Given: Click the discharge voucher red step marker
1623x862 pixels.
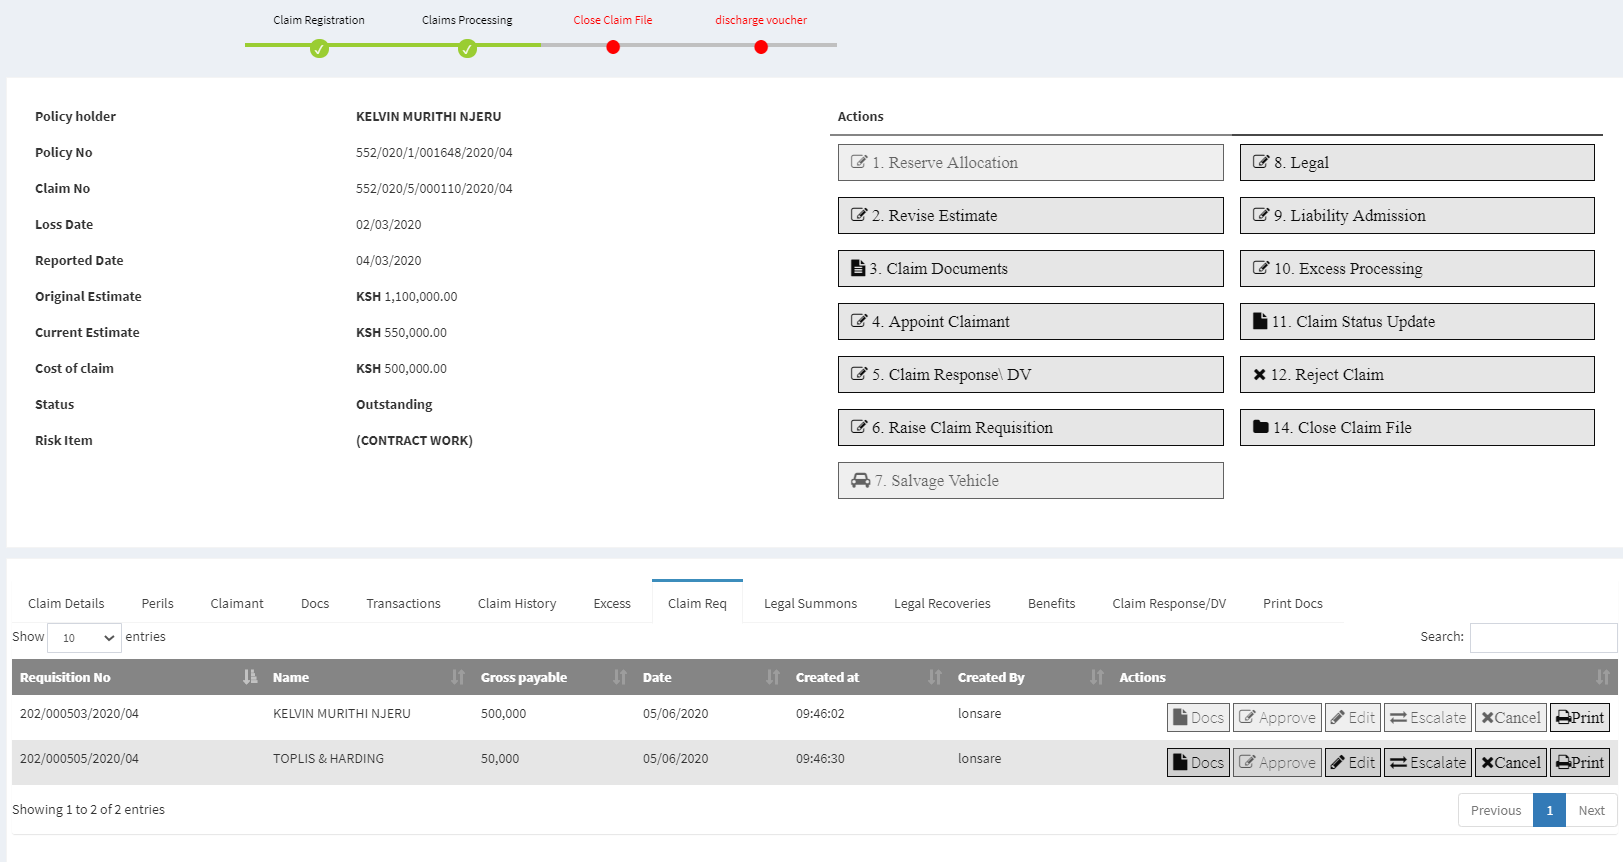Looking at the screenshot, I should [761, 47].
